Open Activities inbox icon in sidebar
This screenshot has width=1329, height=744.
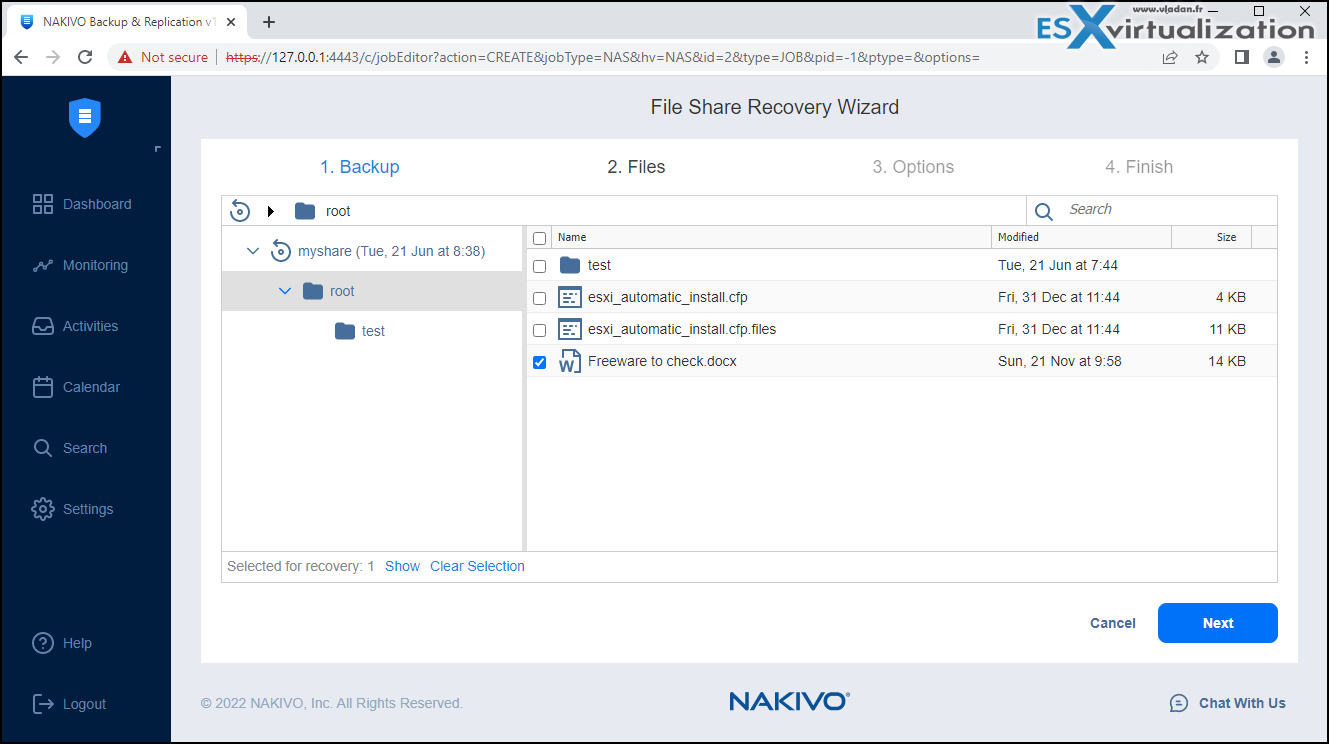click(43, 326)
